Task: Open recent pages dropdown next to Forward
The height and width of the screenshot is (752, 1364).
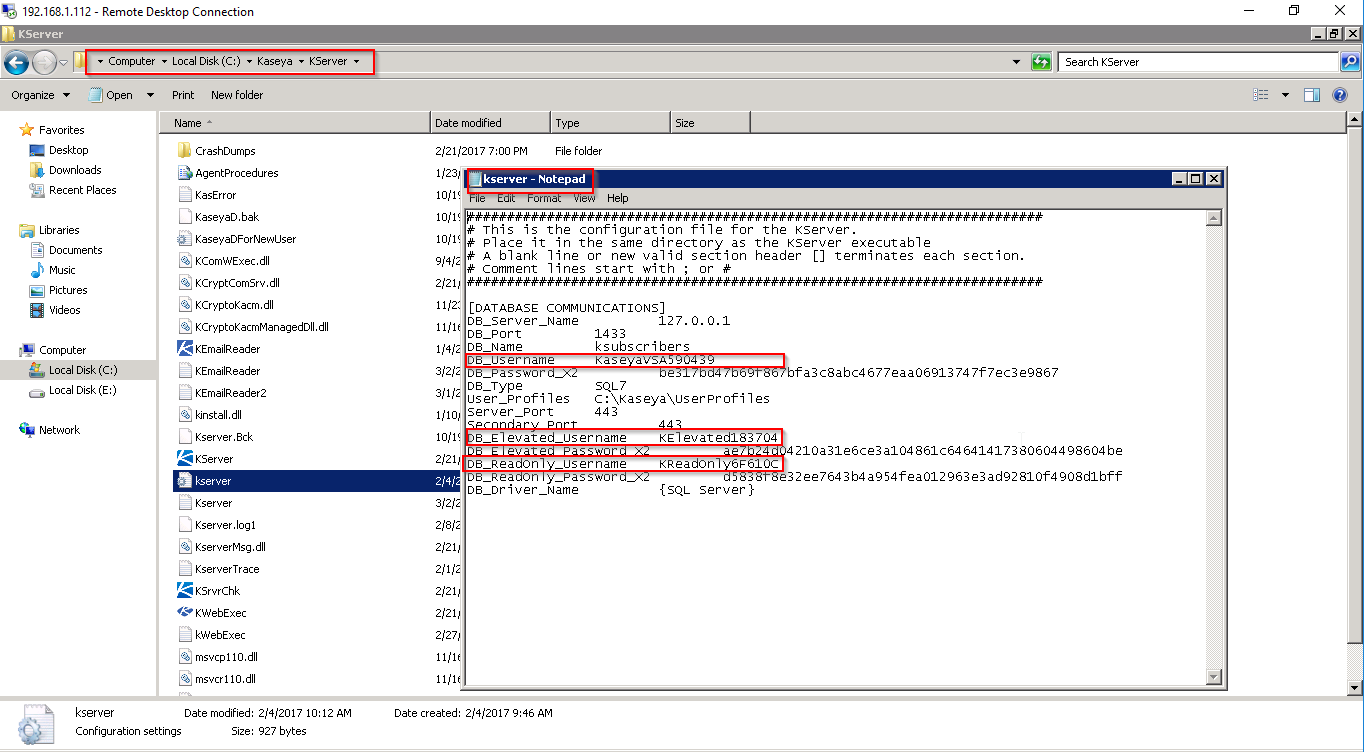Action: point(63,63)
